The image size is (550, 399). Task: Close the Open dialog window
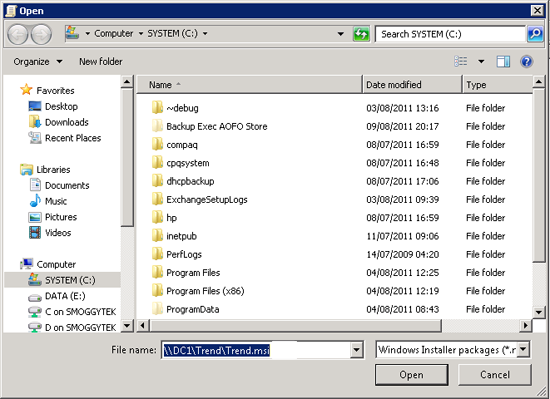[537, 11]
